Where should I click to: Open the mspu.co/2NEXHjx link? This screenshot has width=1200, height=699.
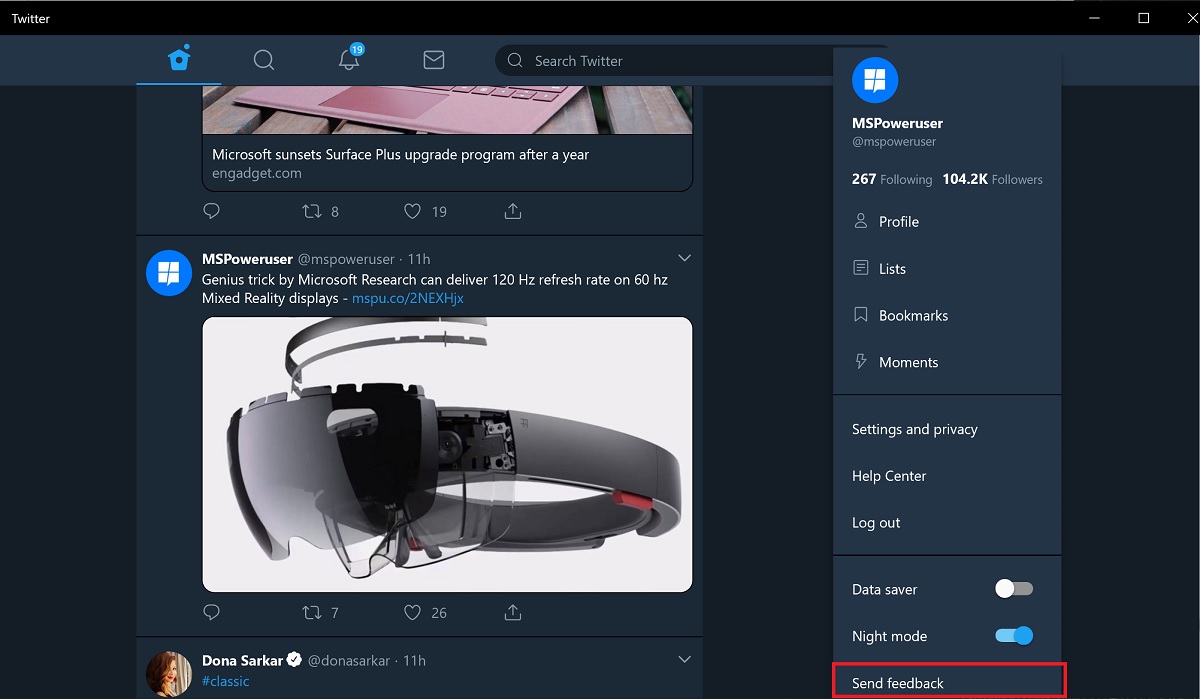[x=408, y=298]
